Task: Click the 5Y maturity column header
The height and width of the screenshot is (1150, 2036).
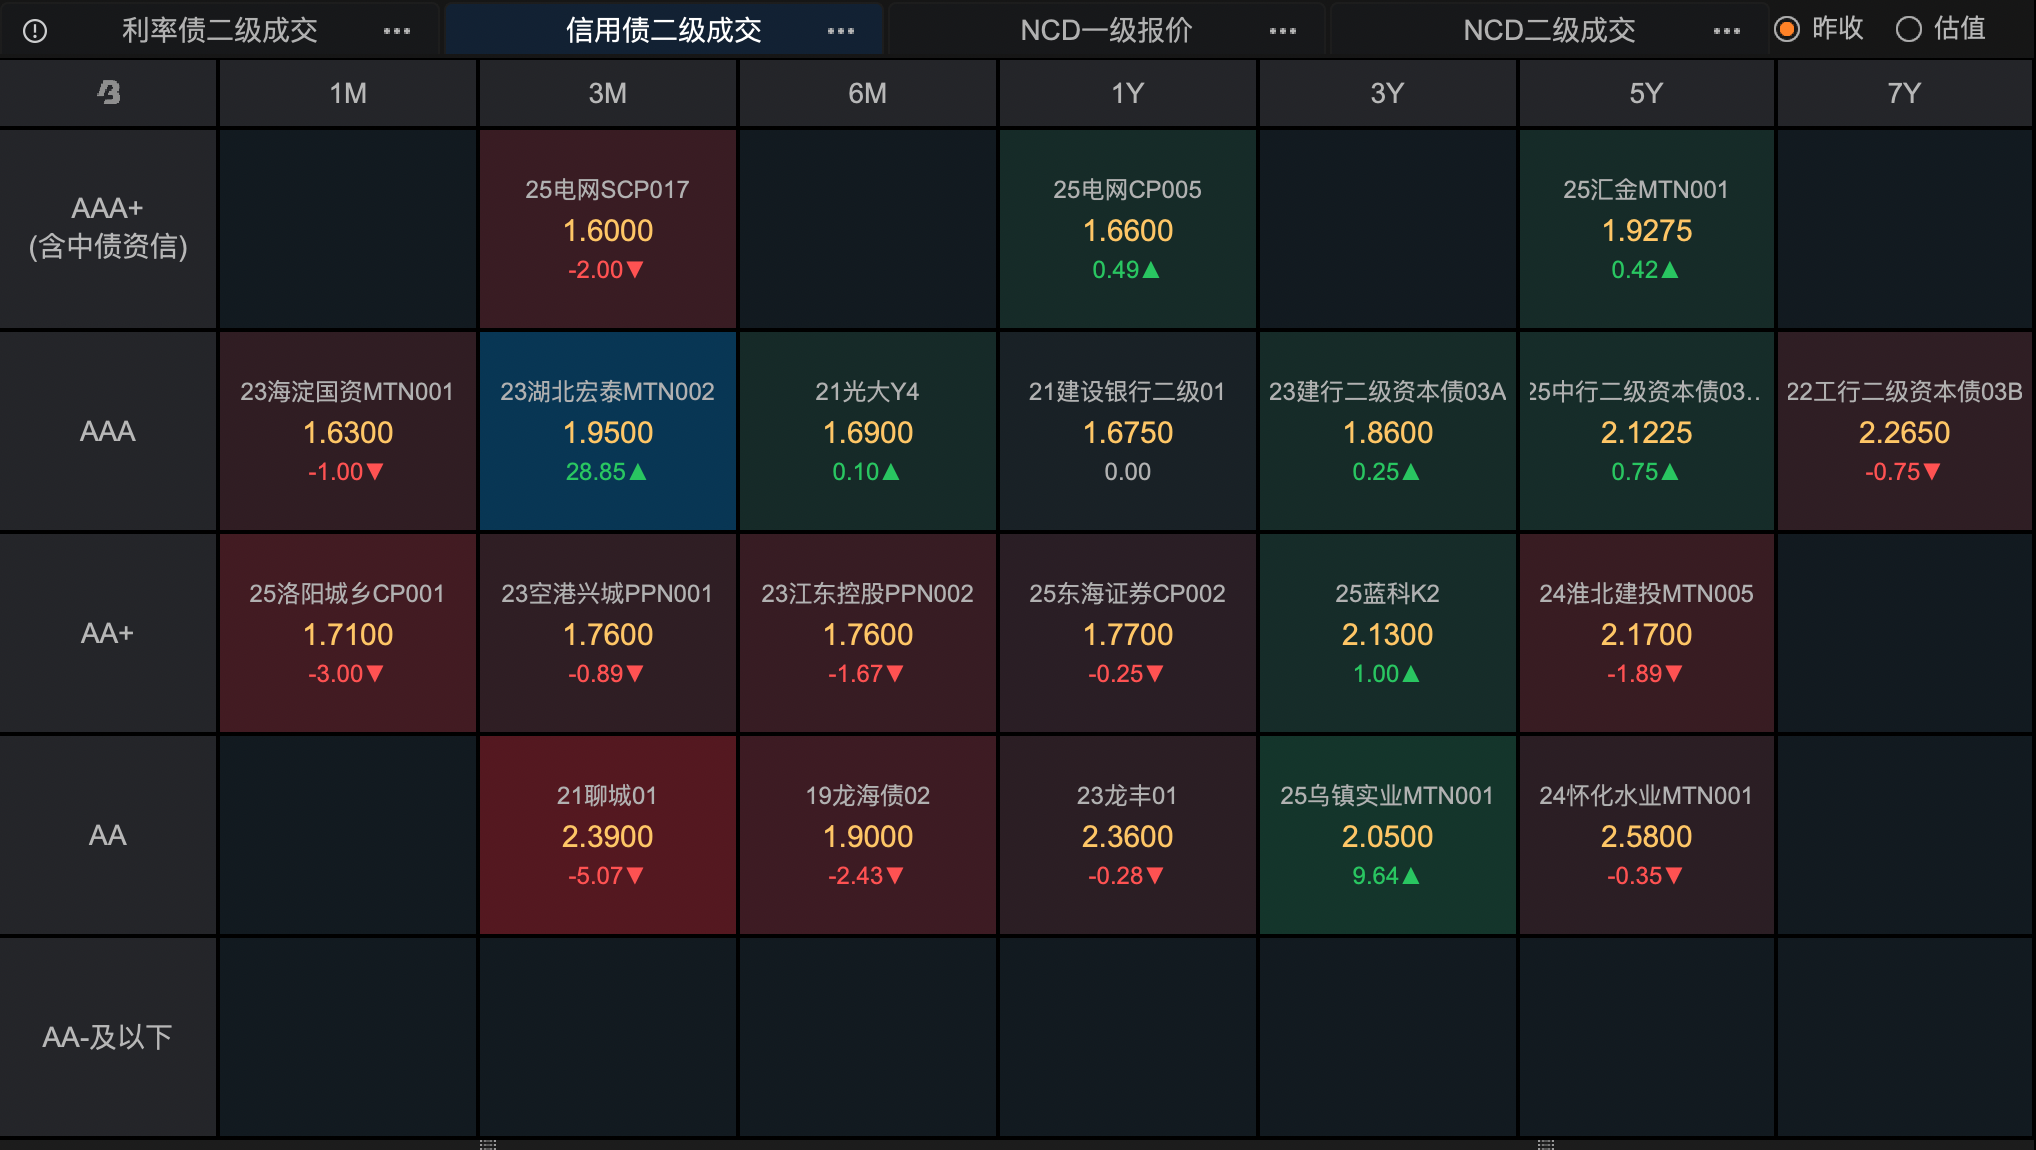Action: [1646, 93]
